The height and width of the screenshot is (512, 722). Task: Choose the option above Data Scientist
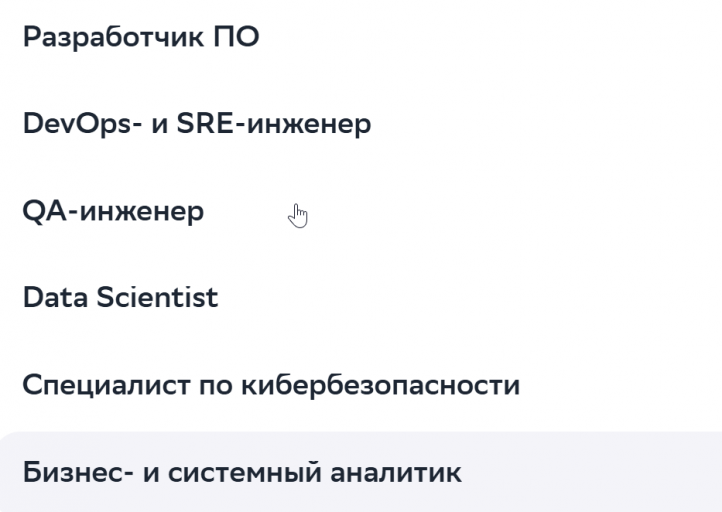(x=361, y=211)
